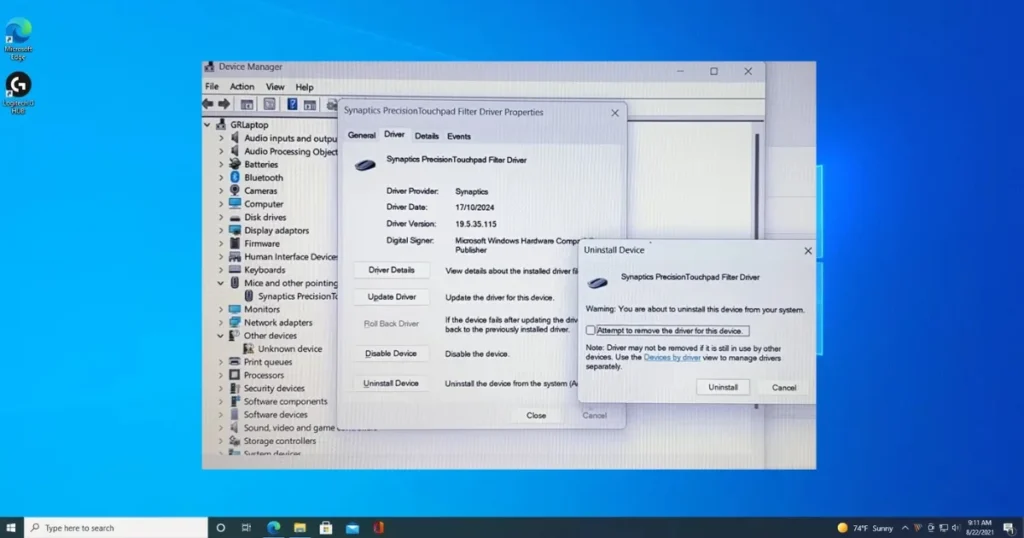The width and height of the screenshot is (1024, 538).
Task: Open the View menu in Device Manager
Action: point(275,86)
